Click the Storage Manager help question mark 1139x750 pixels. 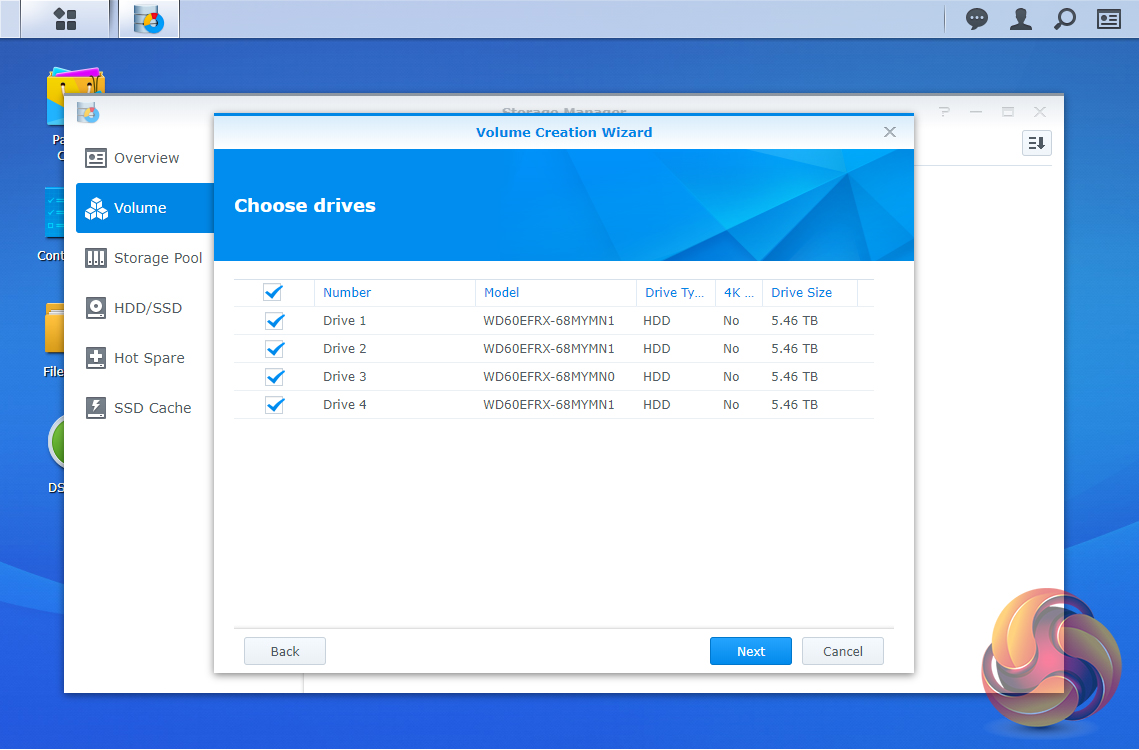tap(944, 111)
